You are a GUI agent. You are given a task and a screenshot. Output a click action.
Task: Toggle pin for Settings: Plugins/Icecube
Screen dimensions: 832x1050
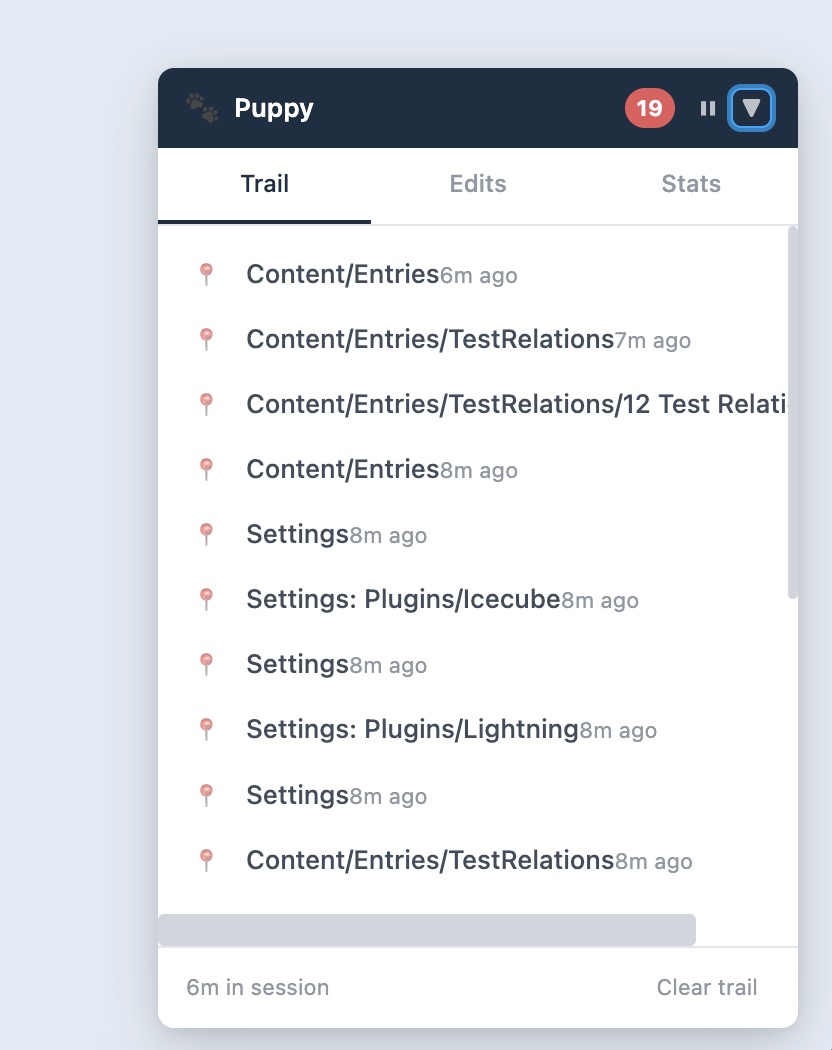coord(206,599)
